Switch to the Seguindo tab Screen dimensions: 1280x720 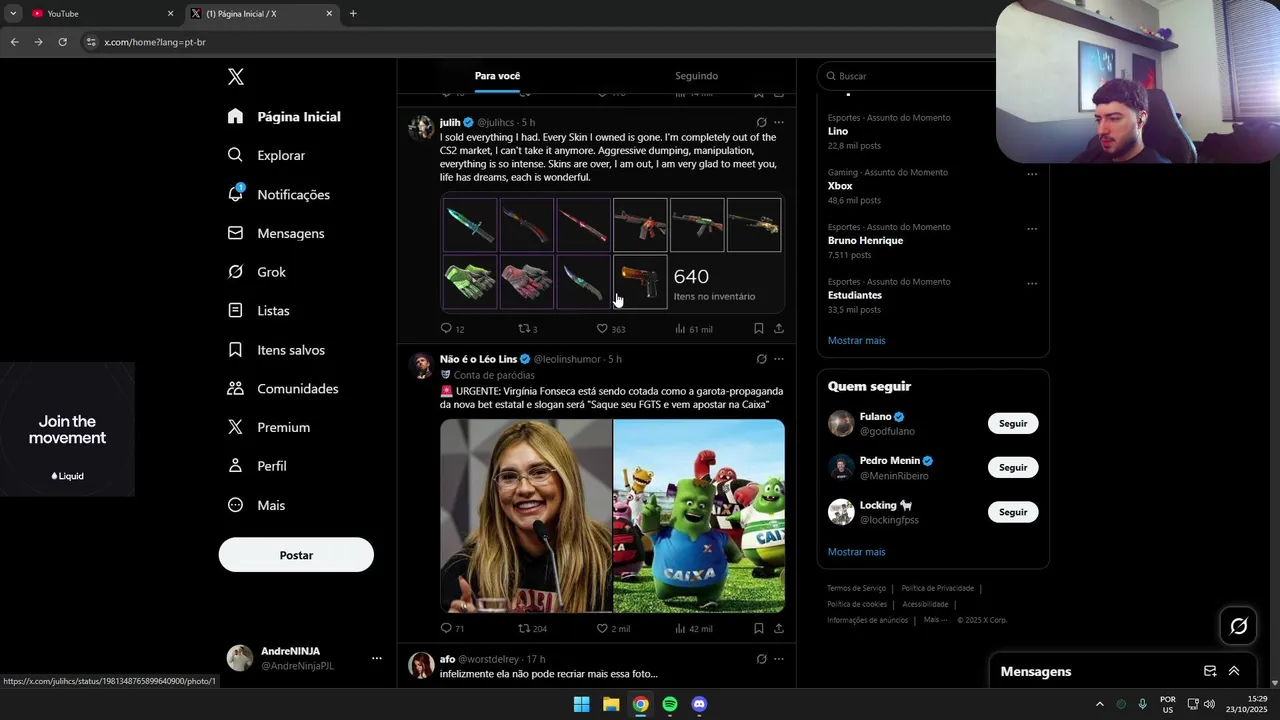(696, 76)
